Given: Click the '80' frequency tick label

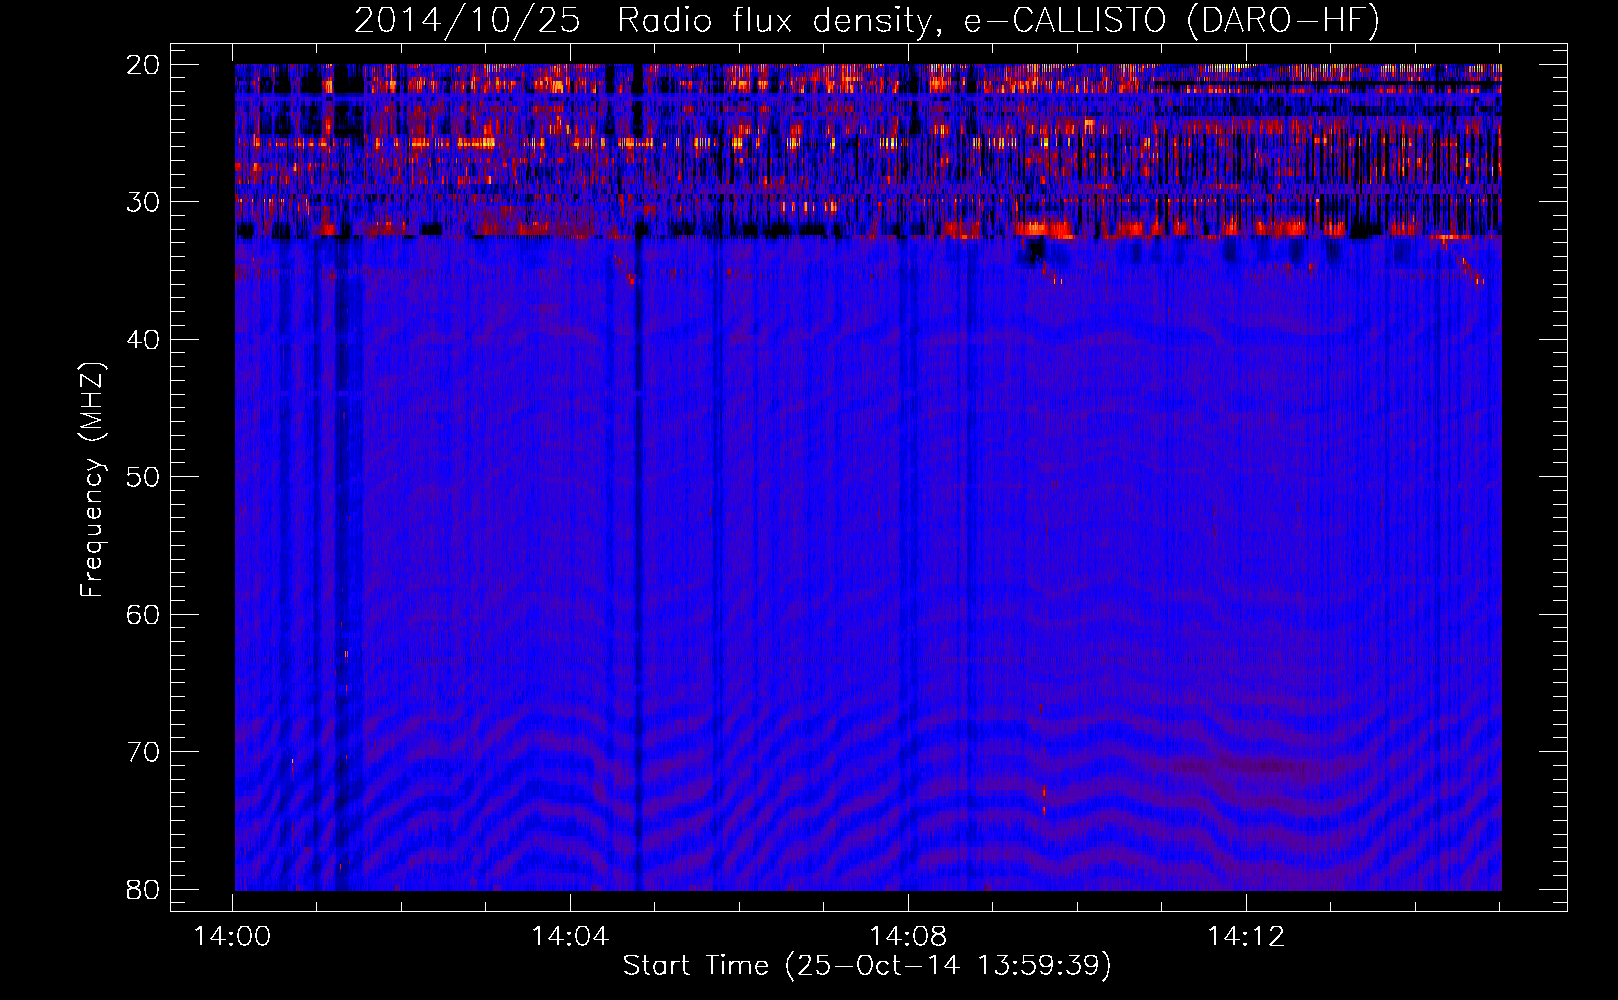Looking at the screenshot, I should click(143, 889).
